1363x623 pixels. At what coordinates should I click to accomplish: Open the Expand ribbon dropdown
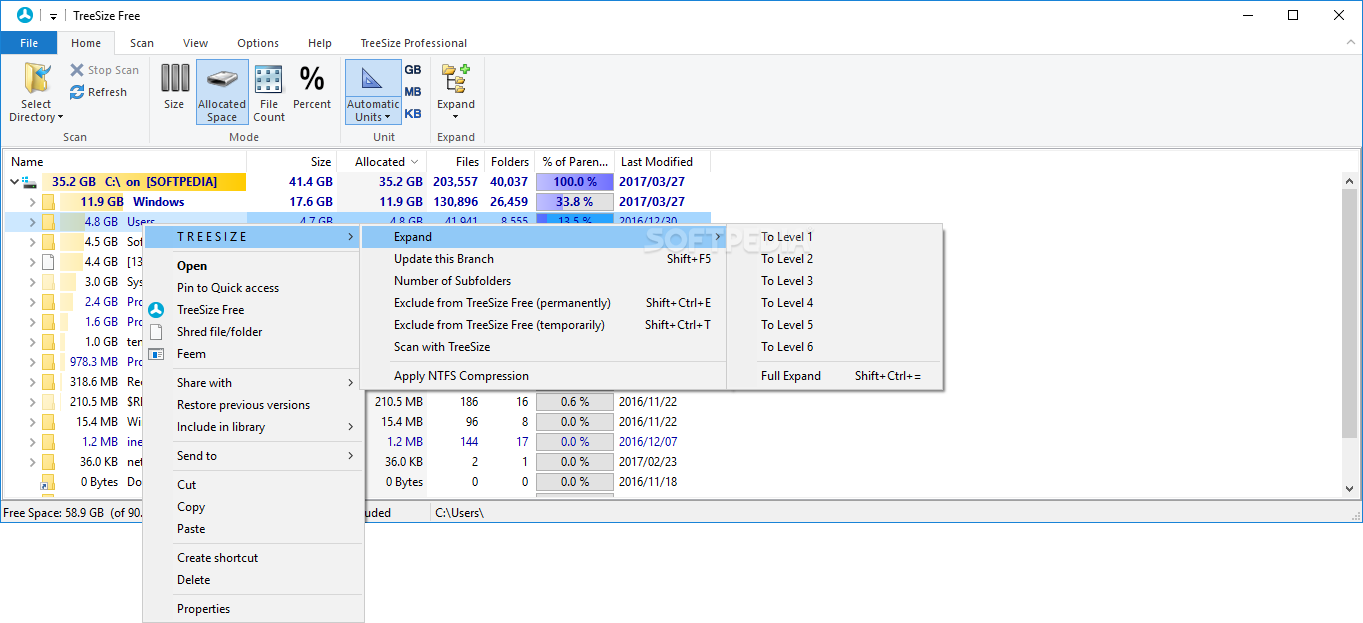point(456,92)
